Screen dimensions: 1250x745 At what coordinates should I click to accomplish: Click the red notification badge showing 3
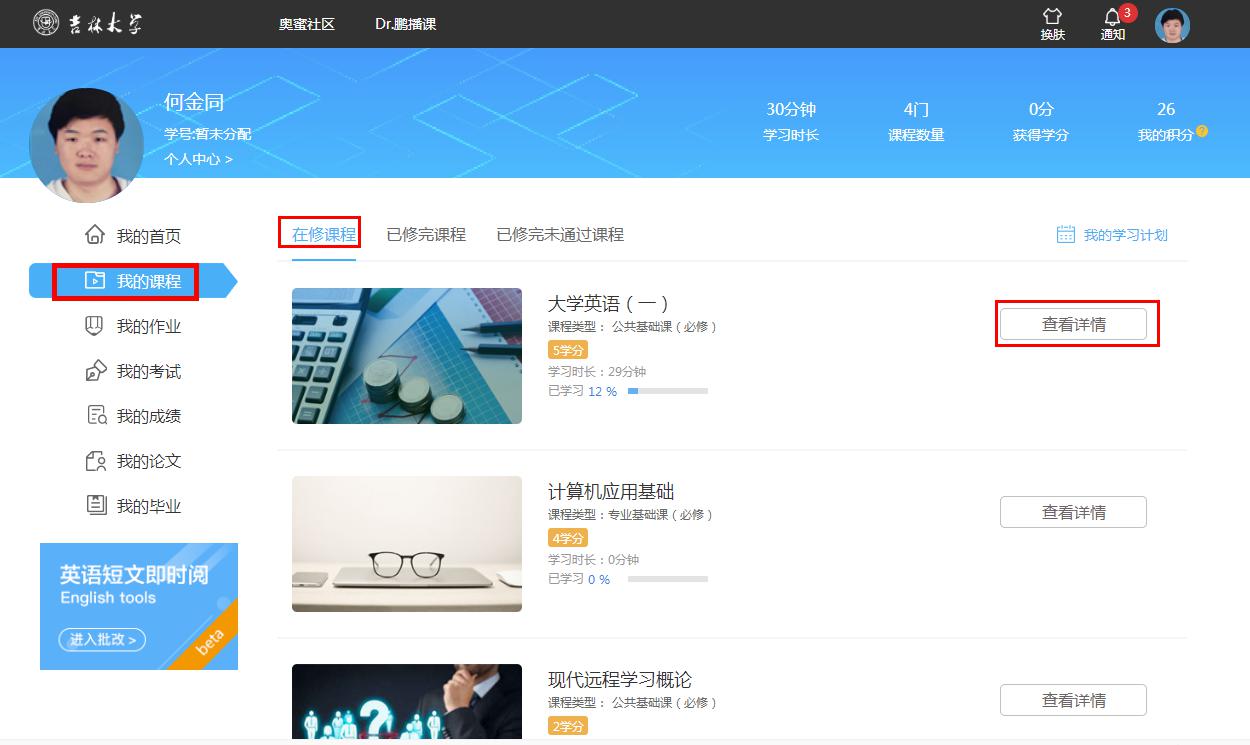pos(1128,13)
